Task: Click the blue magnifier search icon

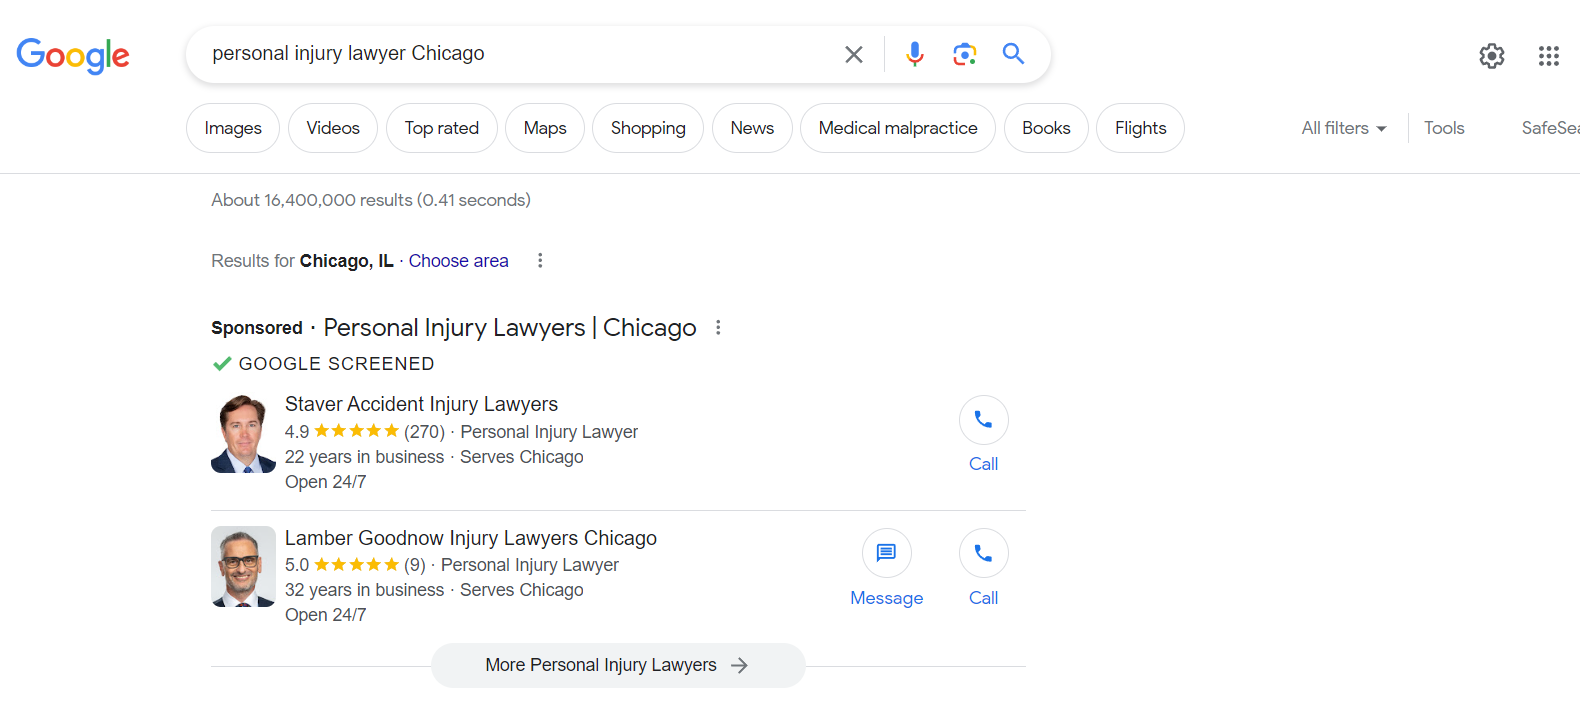Action: (x=1013, y=54)
